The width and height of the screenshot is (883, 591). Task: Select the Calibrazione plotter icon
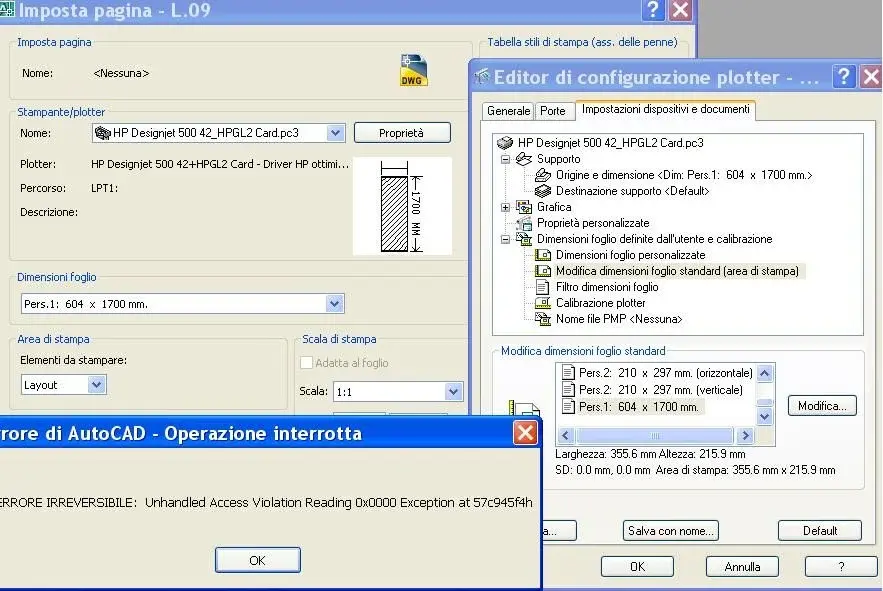click(x=543, y=303)
